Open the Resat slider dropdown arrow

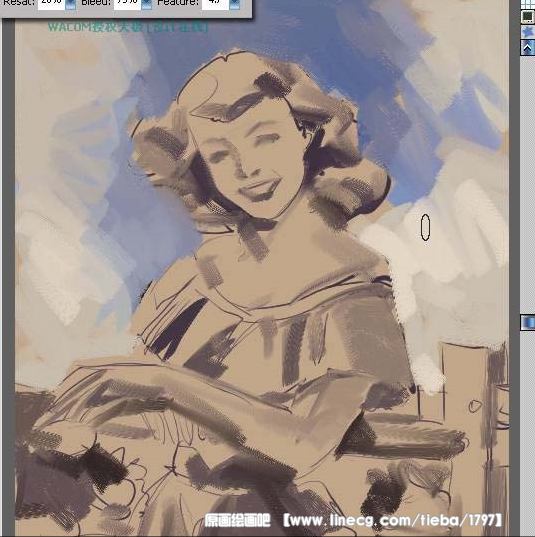point(70,4)
